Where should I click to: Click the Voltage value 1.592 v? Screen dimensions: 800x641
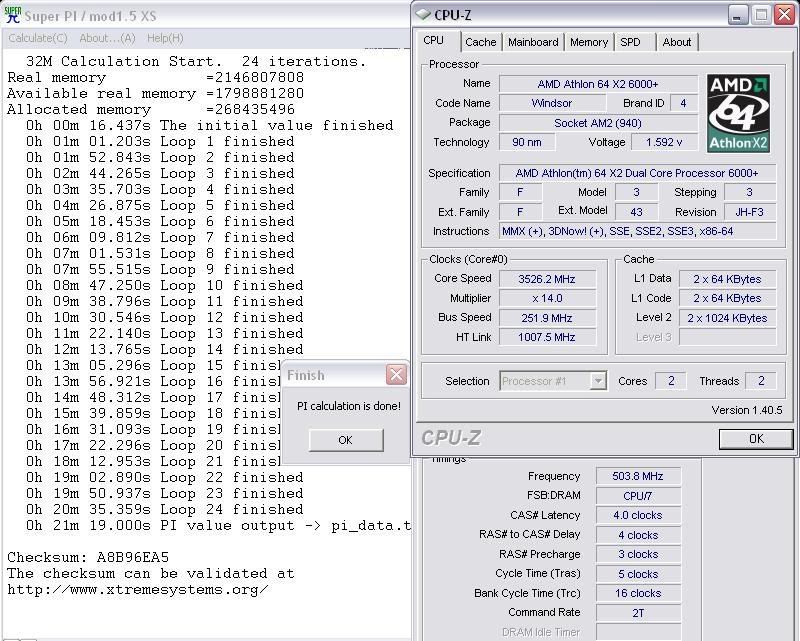pos(664,142)
